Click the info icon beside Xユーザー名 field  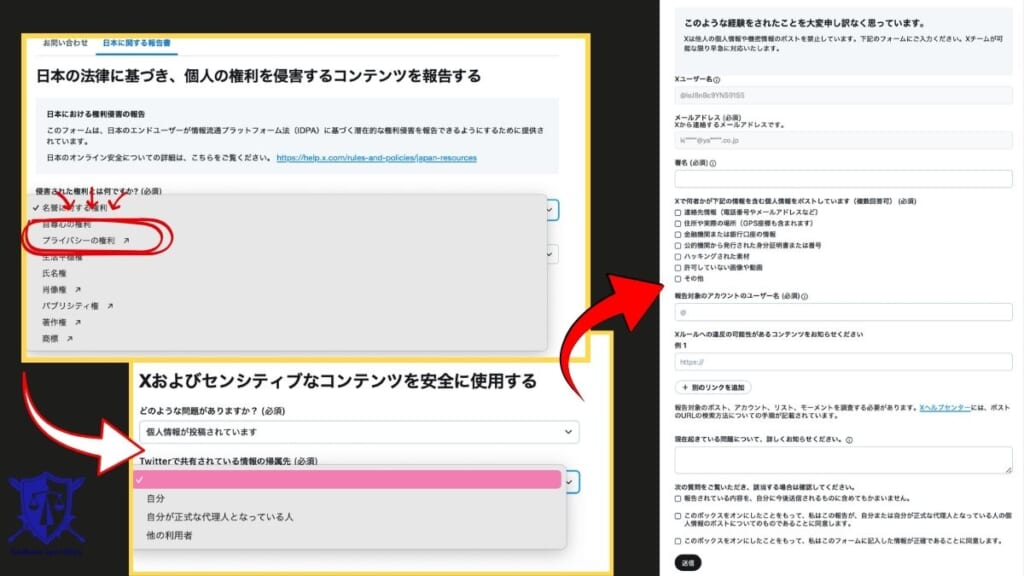(x=718, y=80)
